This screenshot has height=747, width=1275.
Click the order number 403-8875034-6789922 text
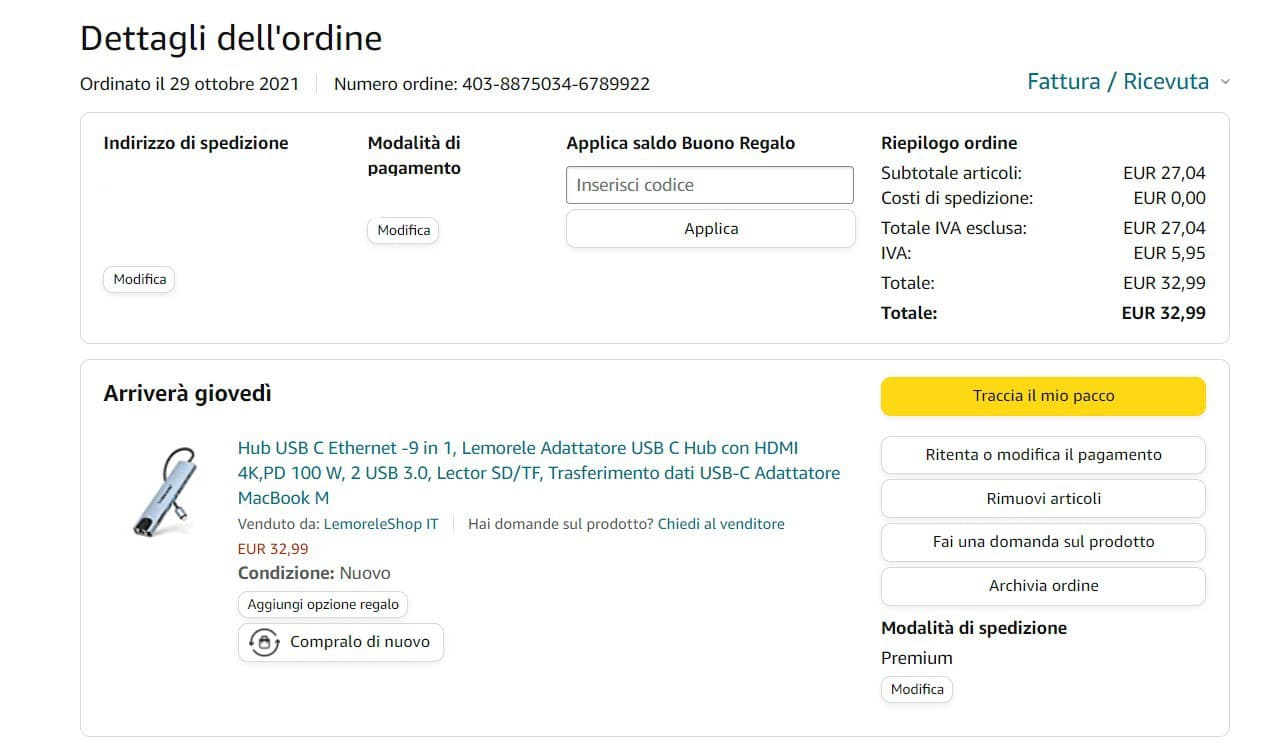tap(555, 84)
